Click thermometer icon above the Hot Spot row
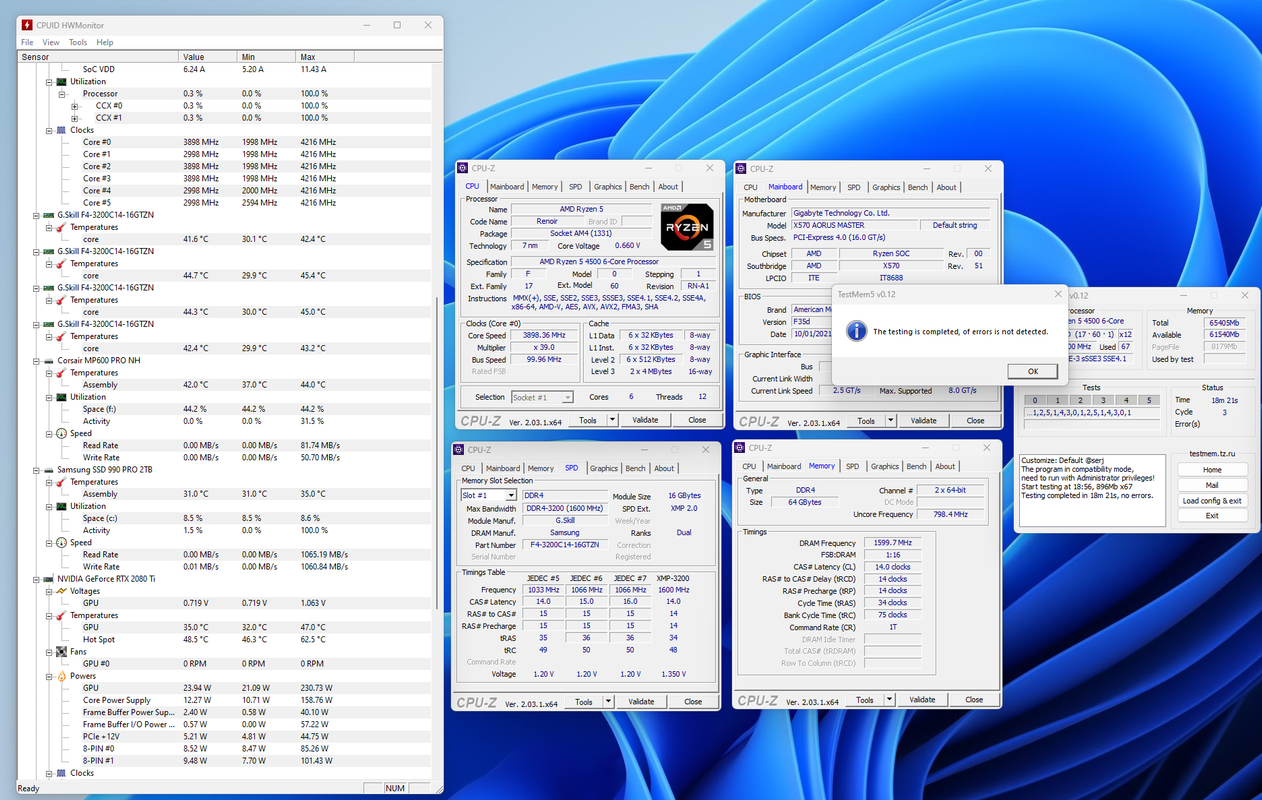1262x800 pixels. [x=62, y=615]
